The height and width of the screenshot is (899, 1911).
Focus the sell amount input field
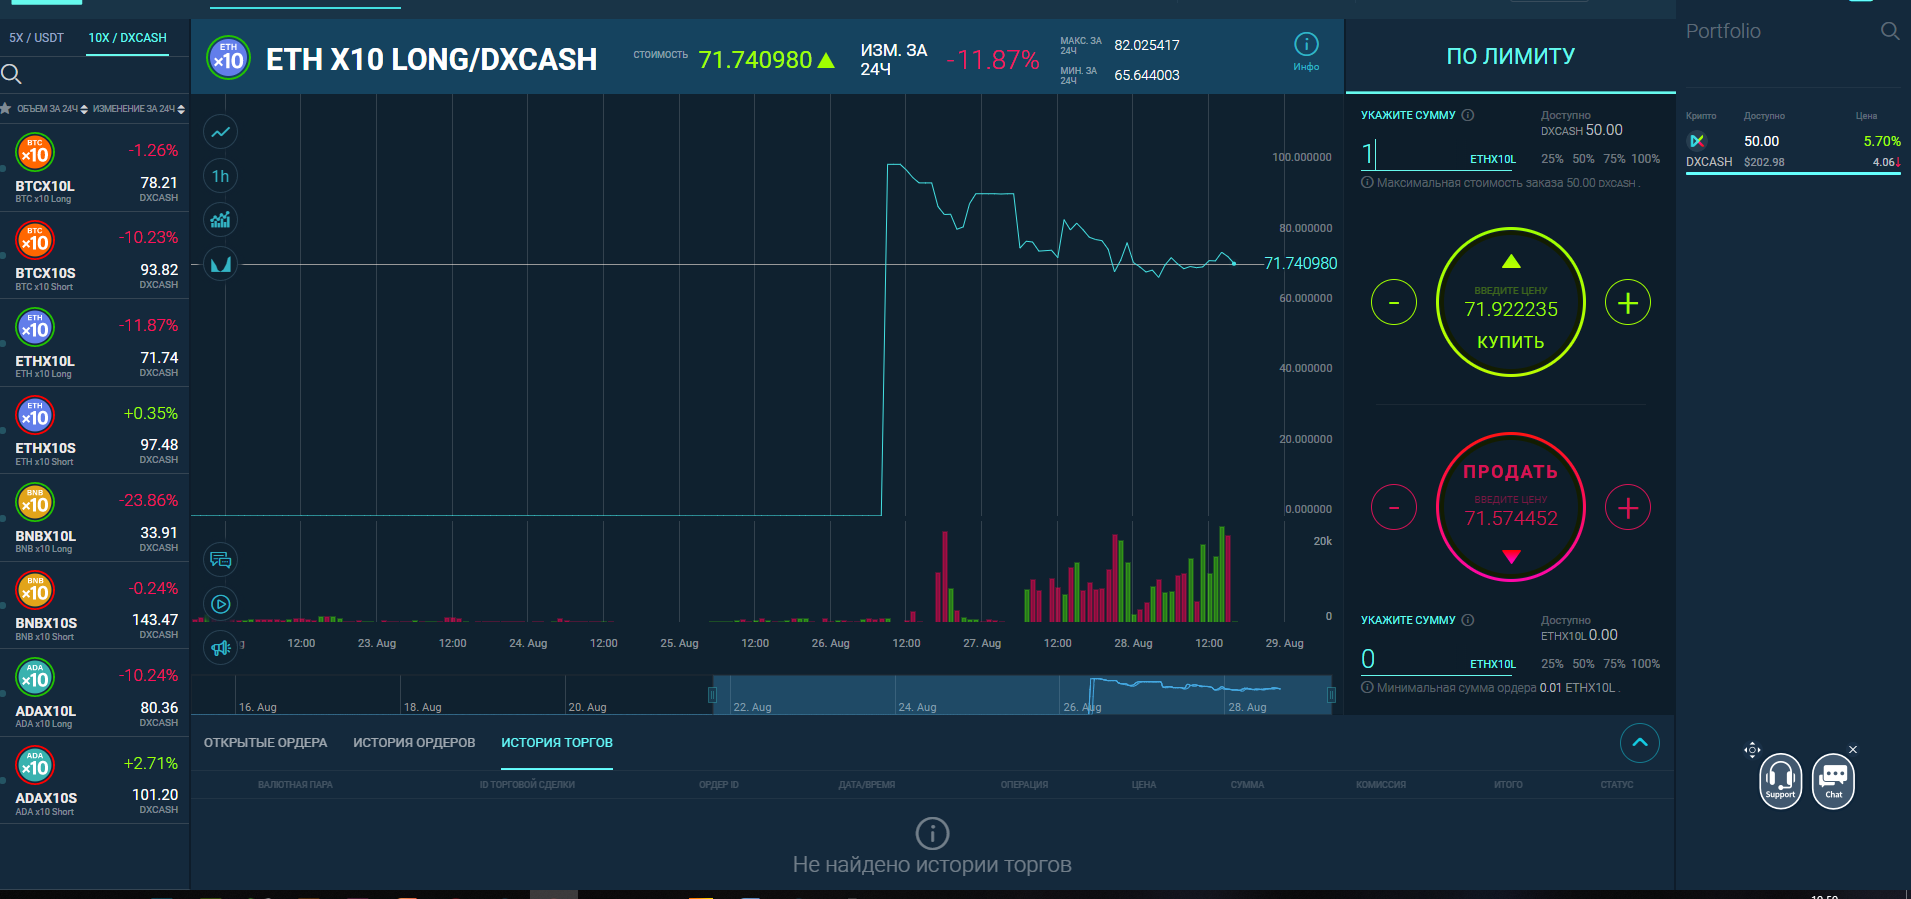[x=1437, y=659]
